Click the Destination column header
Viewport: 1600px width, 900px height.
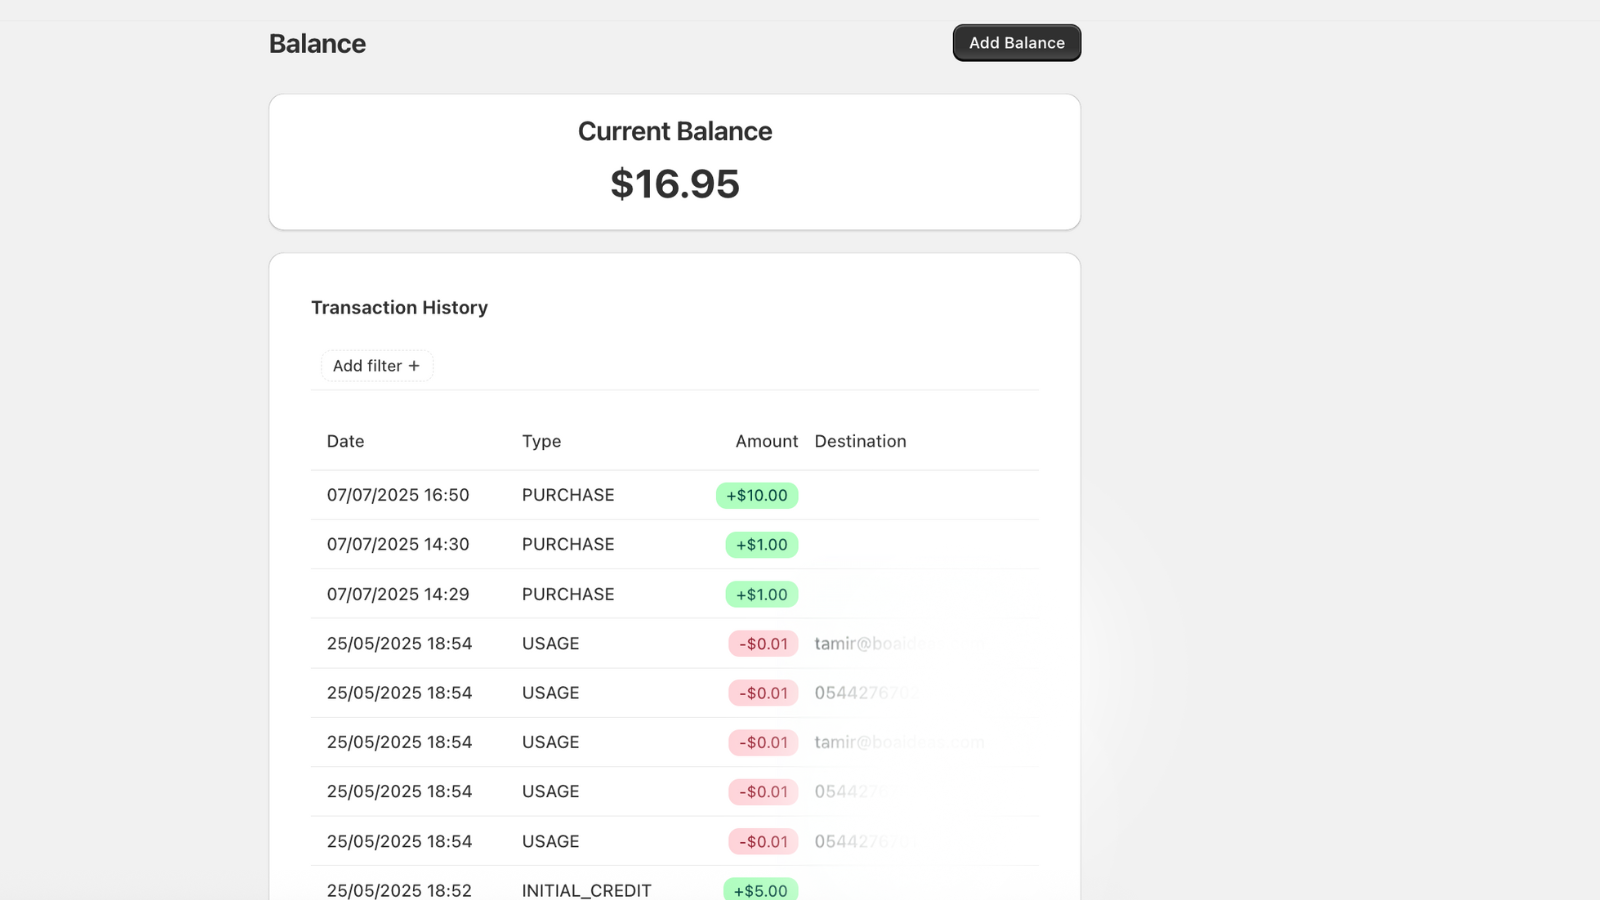click(860, 441)
